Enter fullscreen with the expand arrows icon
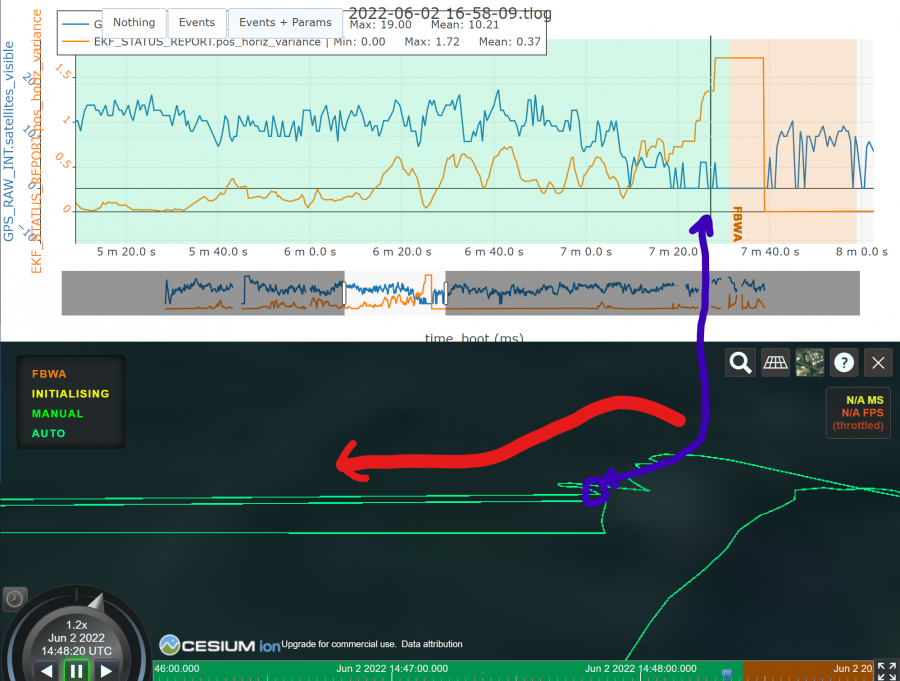This screenshot has height=681, width=900. [x=885, y=671]
